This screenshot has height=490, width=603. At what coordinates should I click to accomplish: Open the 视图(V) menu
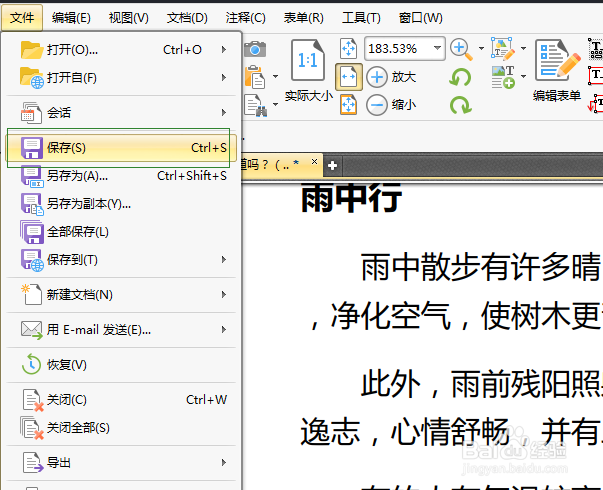coord(128,18)
